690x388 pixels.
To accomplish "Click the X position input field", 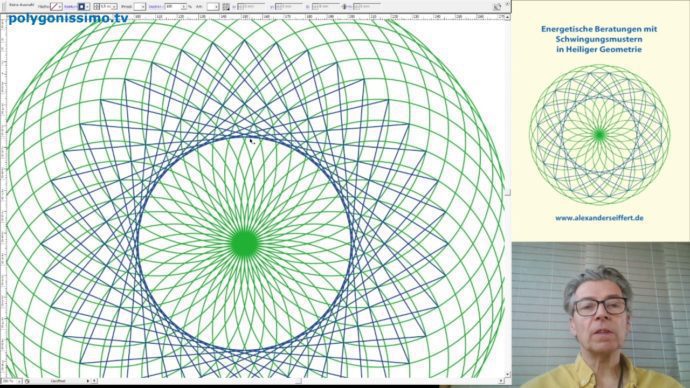I will click(251, 7).
